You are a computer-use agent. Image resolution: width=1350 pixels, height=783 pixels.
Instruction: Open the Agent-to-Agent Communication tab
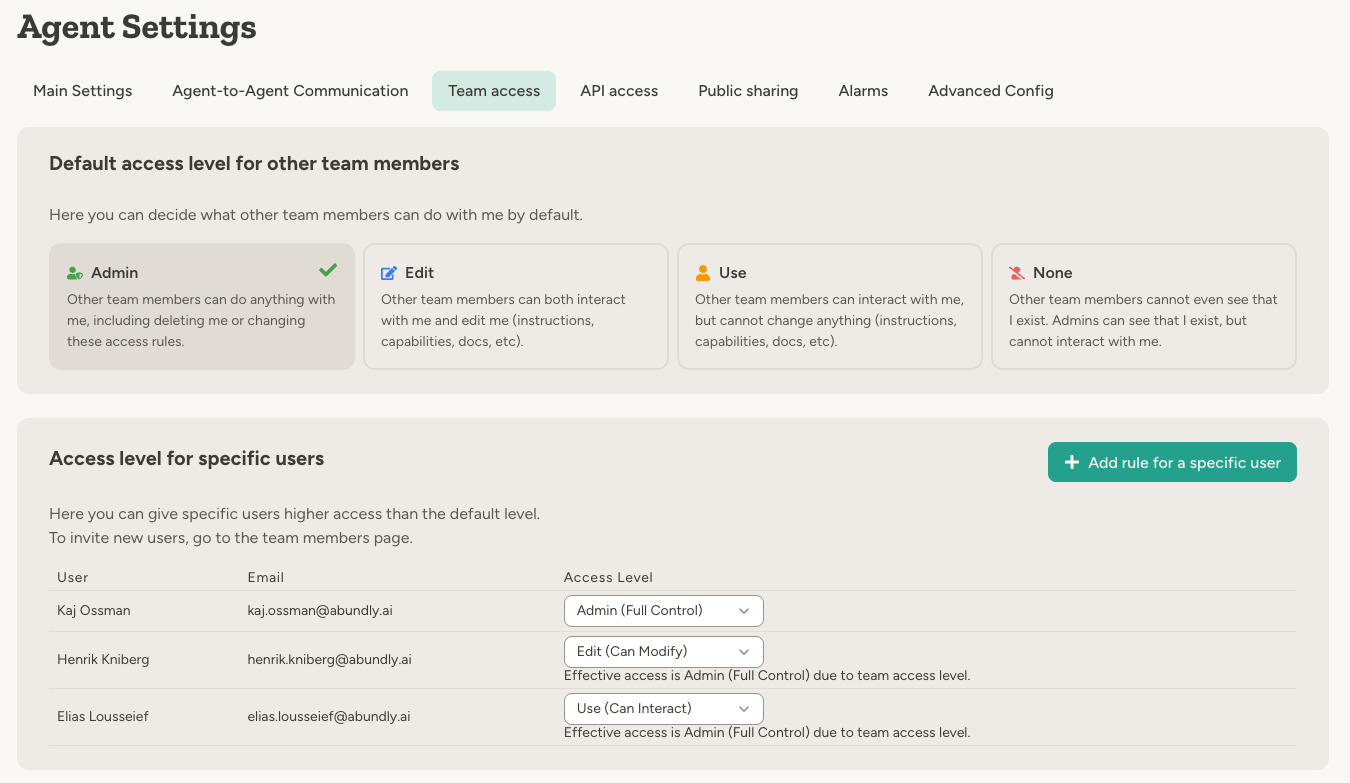pyautogui.click(x=290, y=90)
